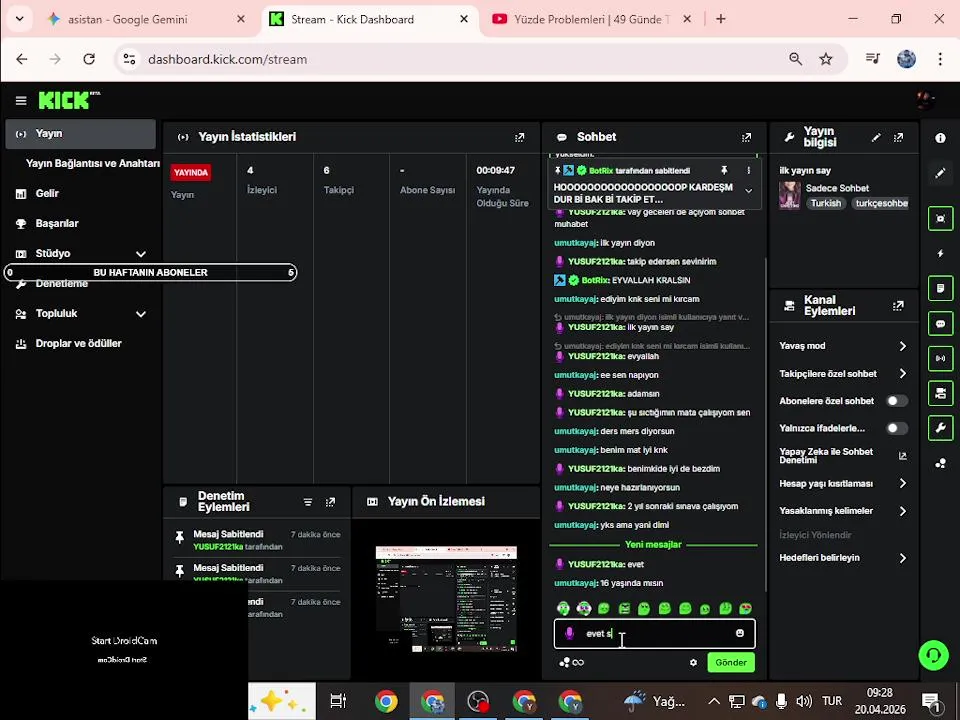Open the hamburger menu next to the Kick logo
Screen dimensions: 960x720
point(21,100)
